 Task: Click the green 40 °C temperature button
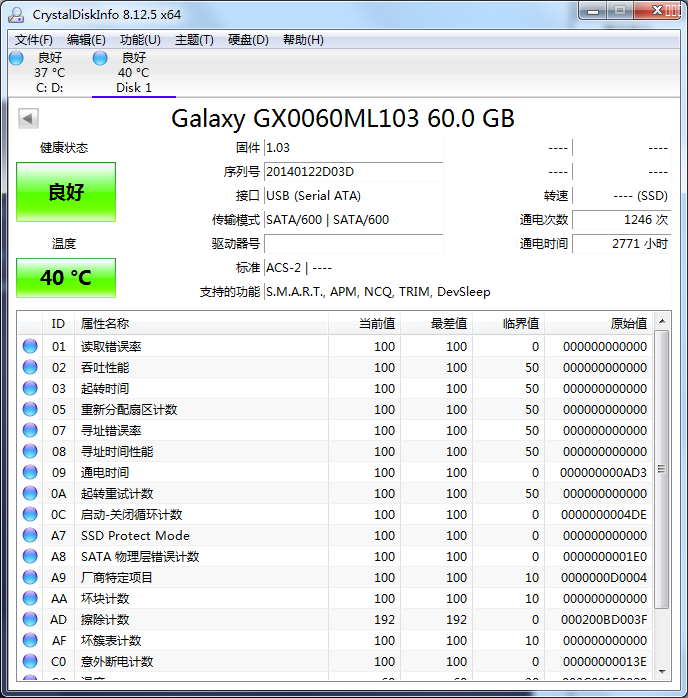(x=66, y=278)
